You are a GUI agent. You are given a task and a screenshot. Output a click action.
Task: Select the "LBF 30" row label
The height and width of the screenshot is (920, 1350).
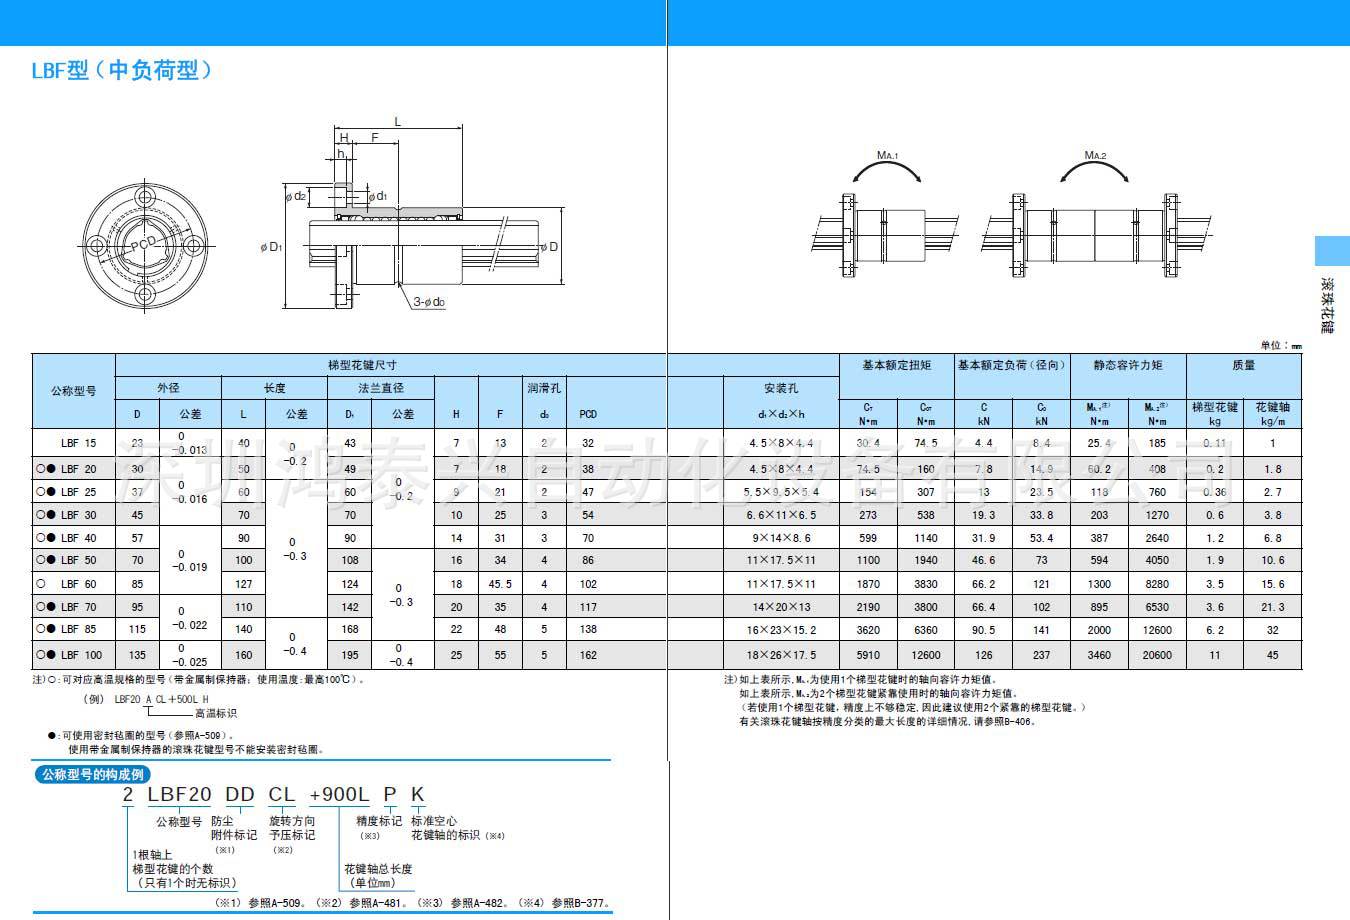[x=79, y=515]
